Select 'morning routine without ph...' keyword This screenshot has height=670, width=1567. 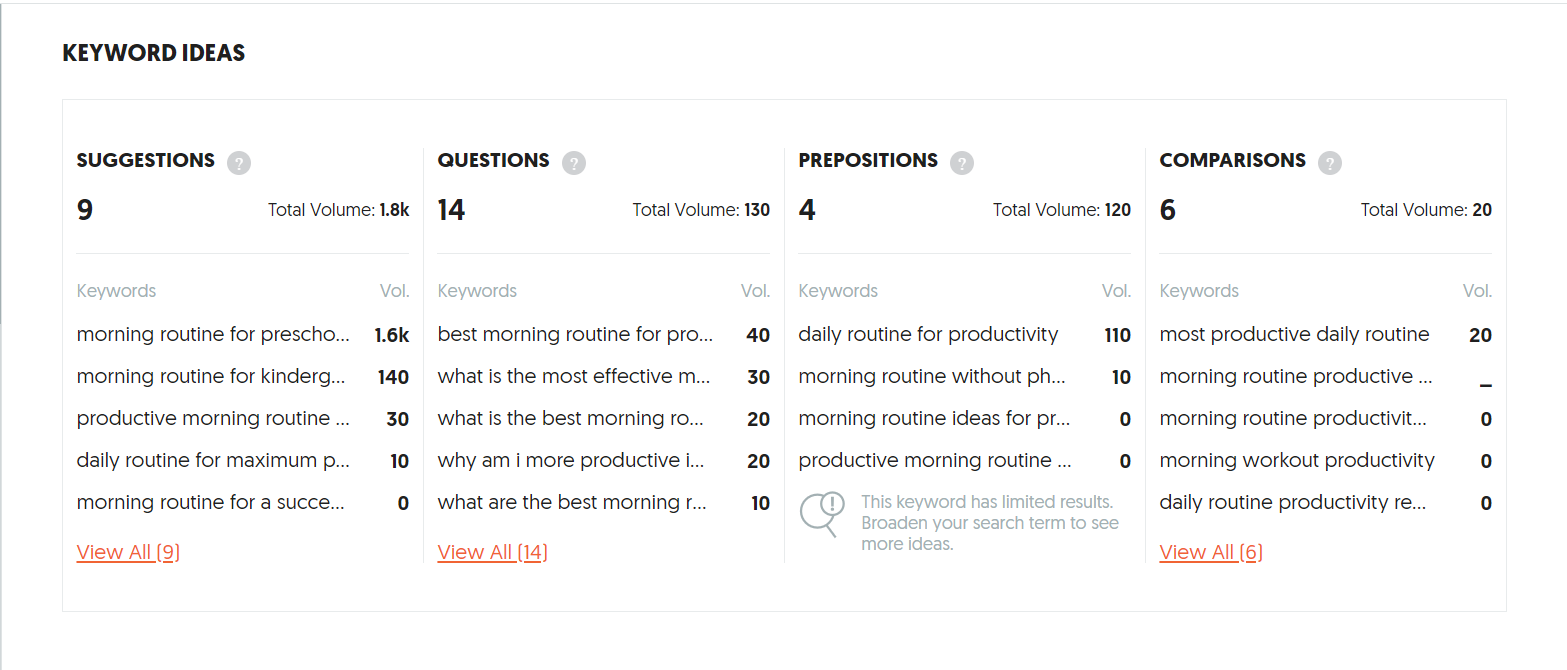coord(931,377)
